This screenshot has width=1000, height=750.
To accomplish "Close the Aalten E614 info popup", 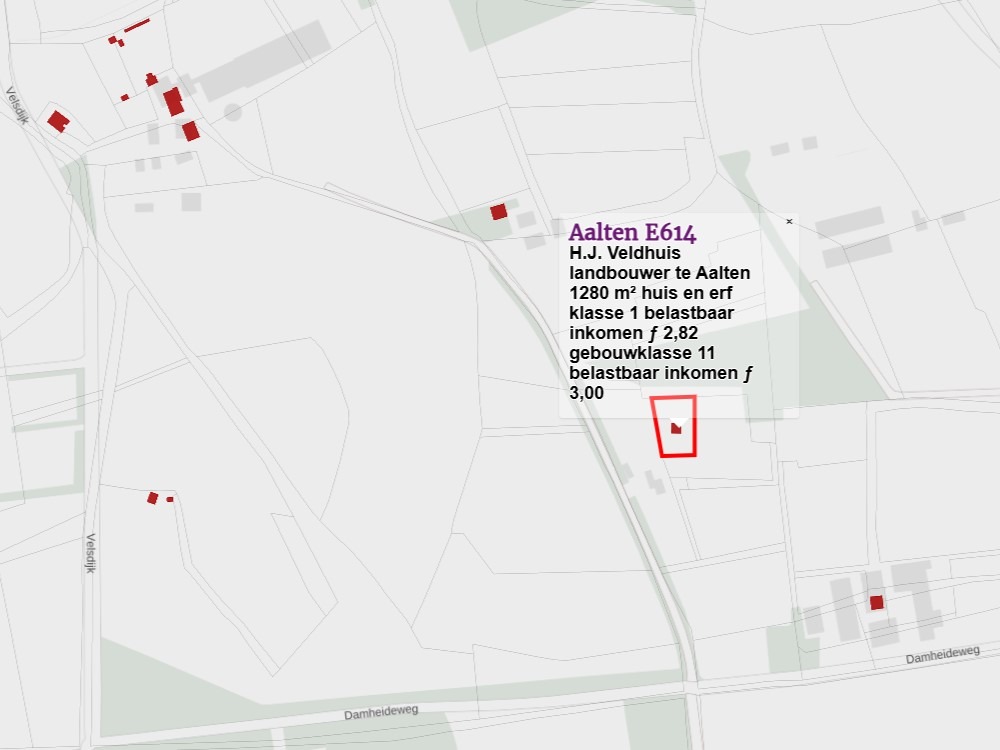I will coord(789,221).
